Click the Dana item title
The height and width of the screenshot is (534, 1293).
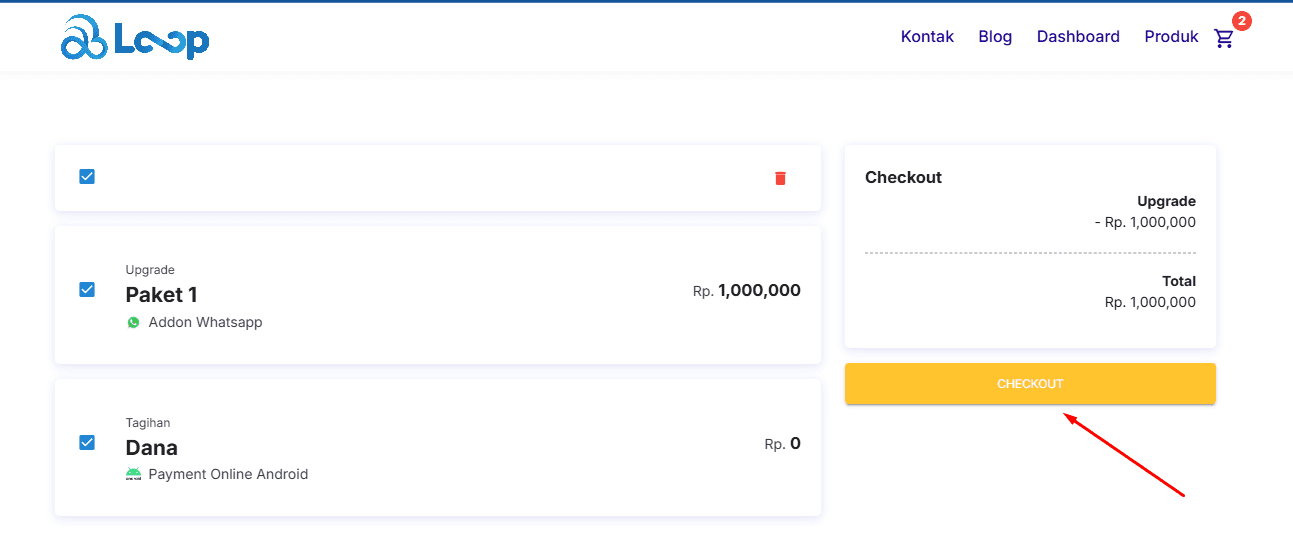pyautogui.click(x=151, y=448)
